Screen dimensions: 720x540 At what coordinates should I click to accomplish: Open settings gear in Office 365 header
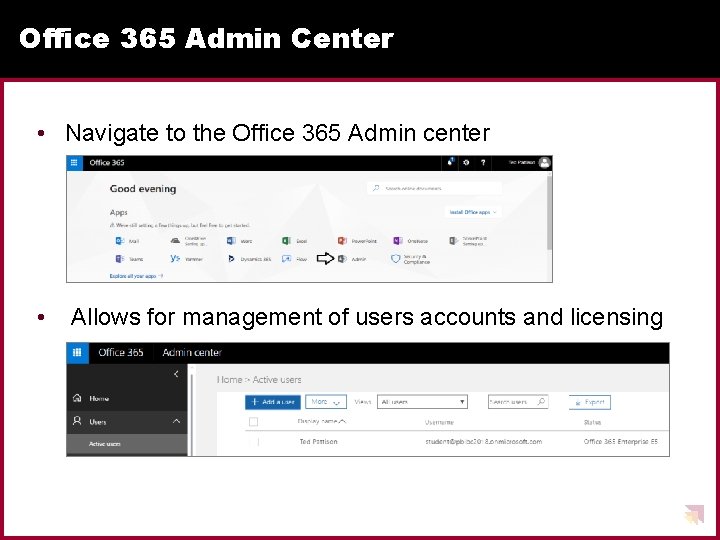[466, 162]
